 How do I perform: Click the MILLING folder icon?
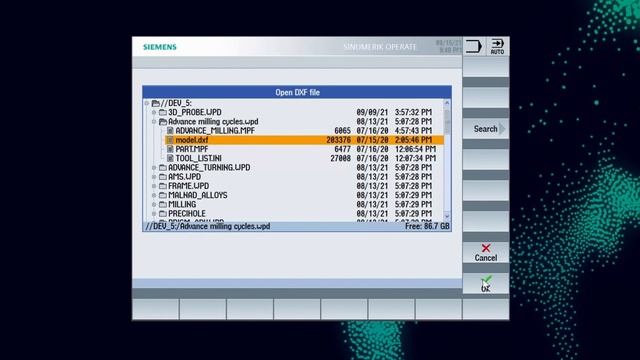[x=163, y=204]
